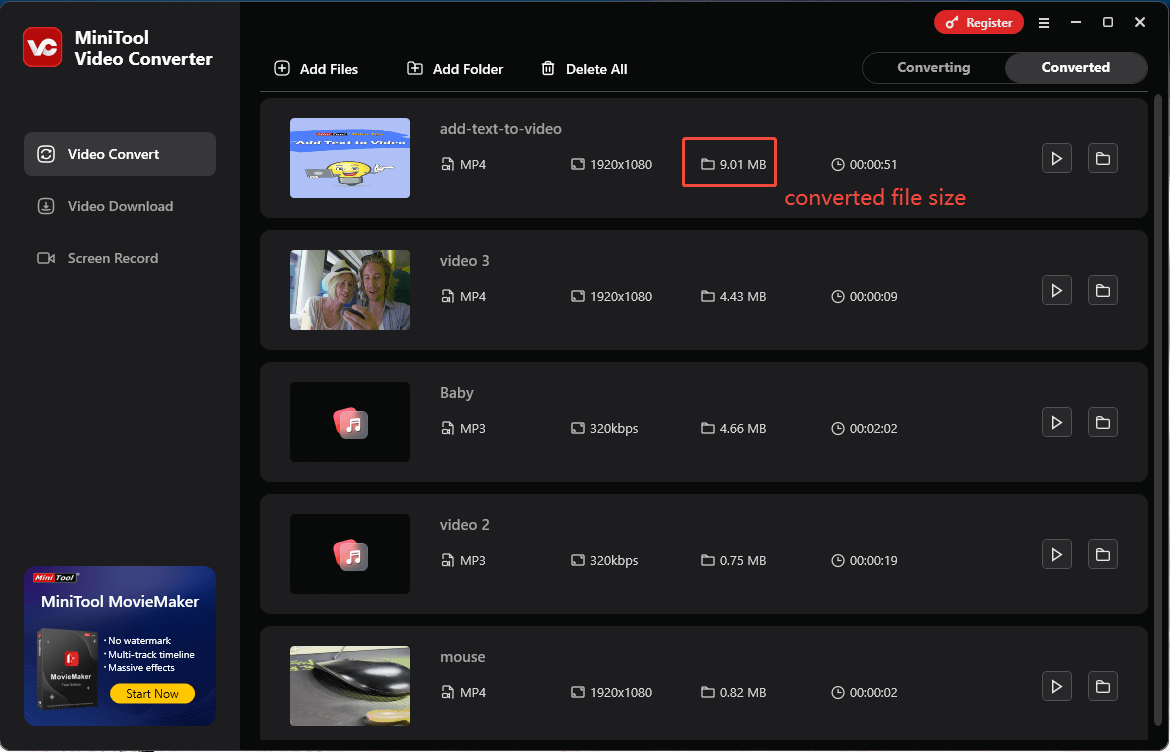Play the mouse MP4 file

click(x=1057, y=686)
